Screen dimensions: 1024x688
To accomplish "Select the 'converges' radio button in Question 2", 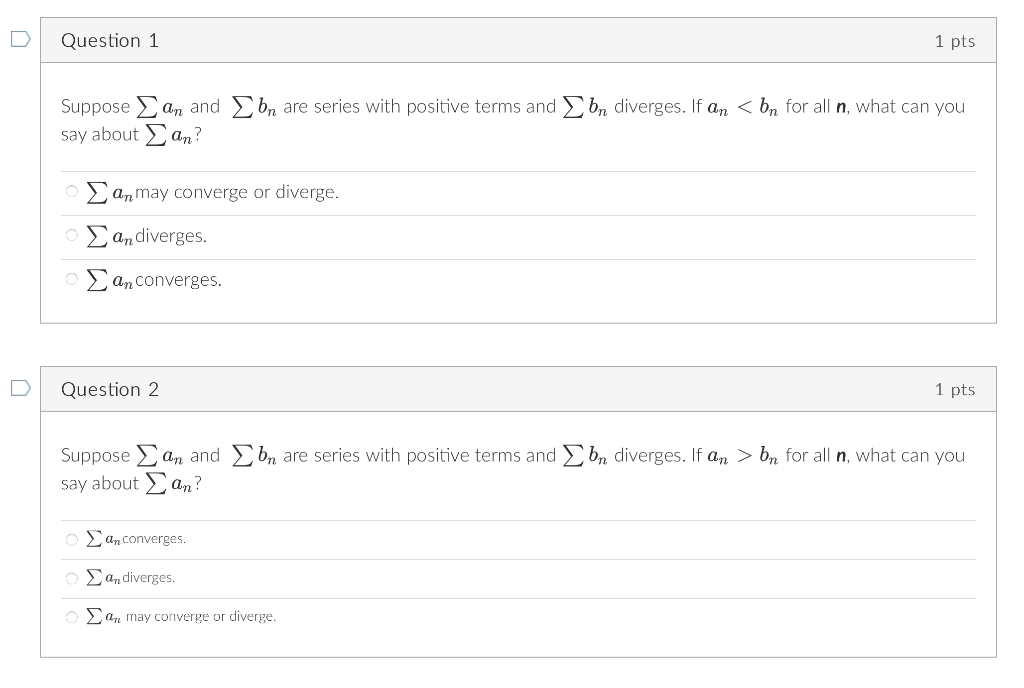I will (x=72, y=539).
